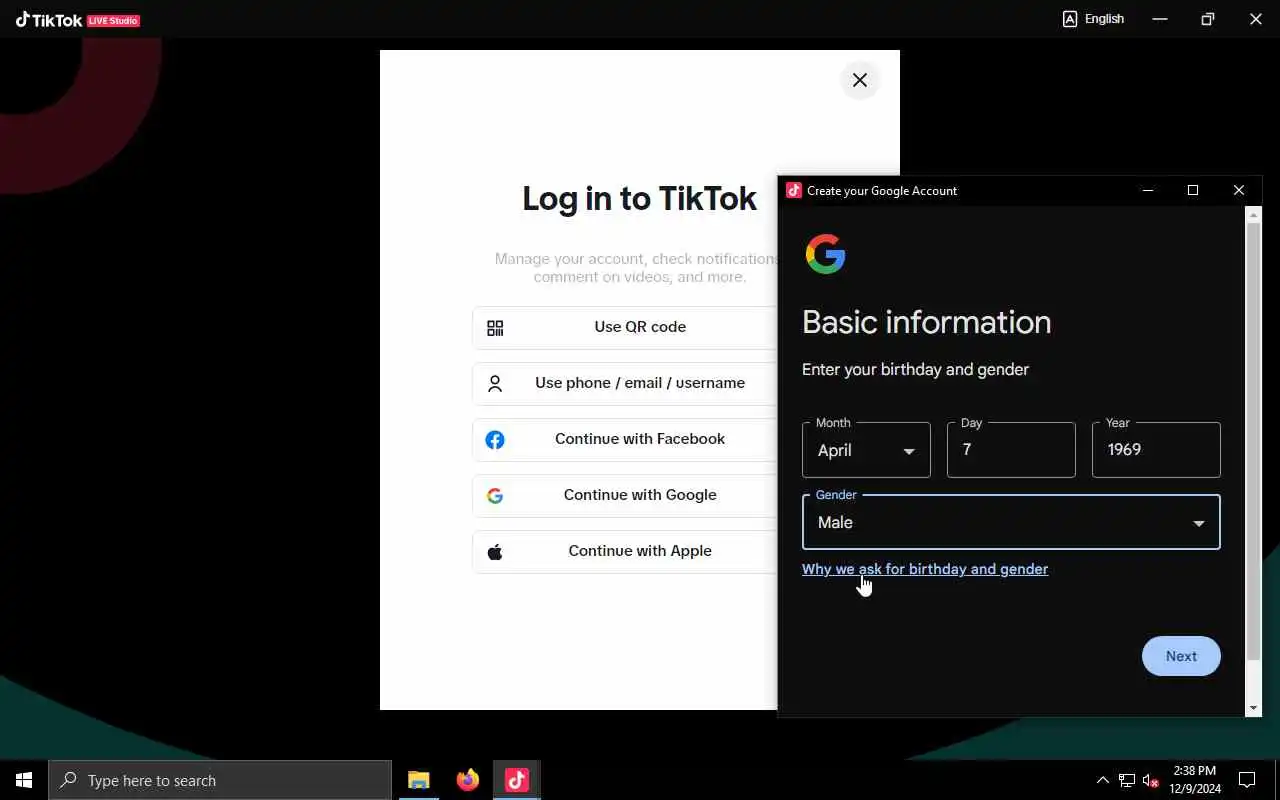
Task: Close the Create your Google Account window
Action: [1239, 190]
